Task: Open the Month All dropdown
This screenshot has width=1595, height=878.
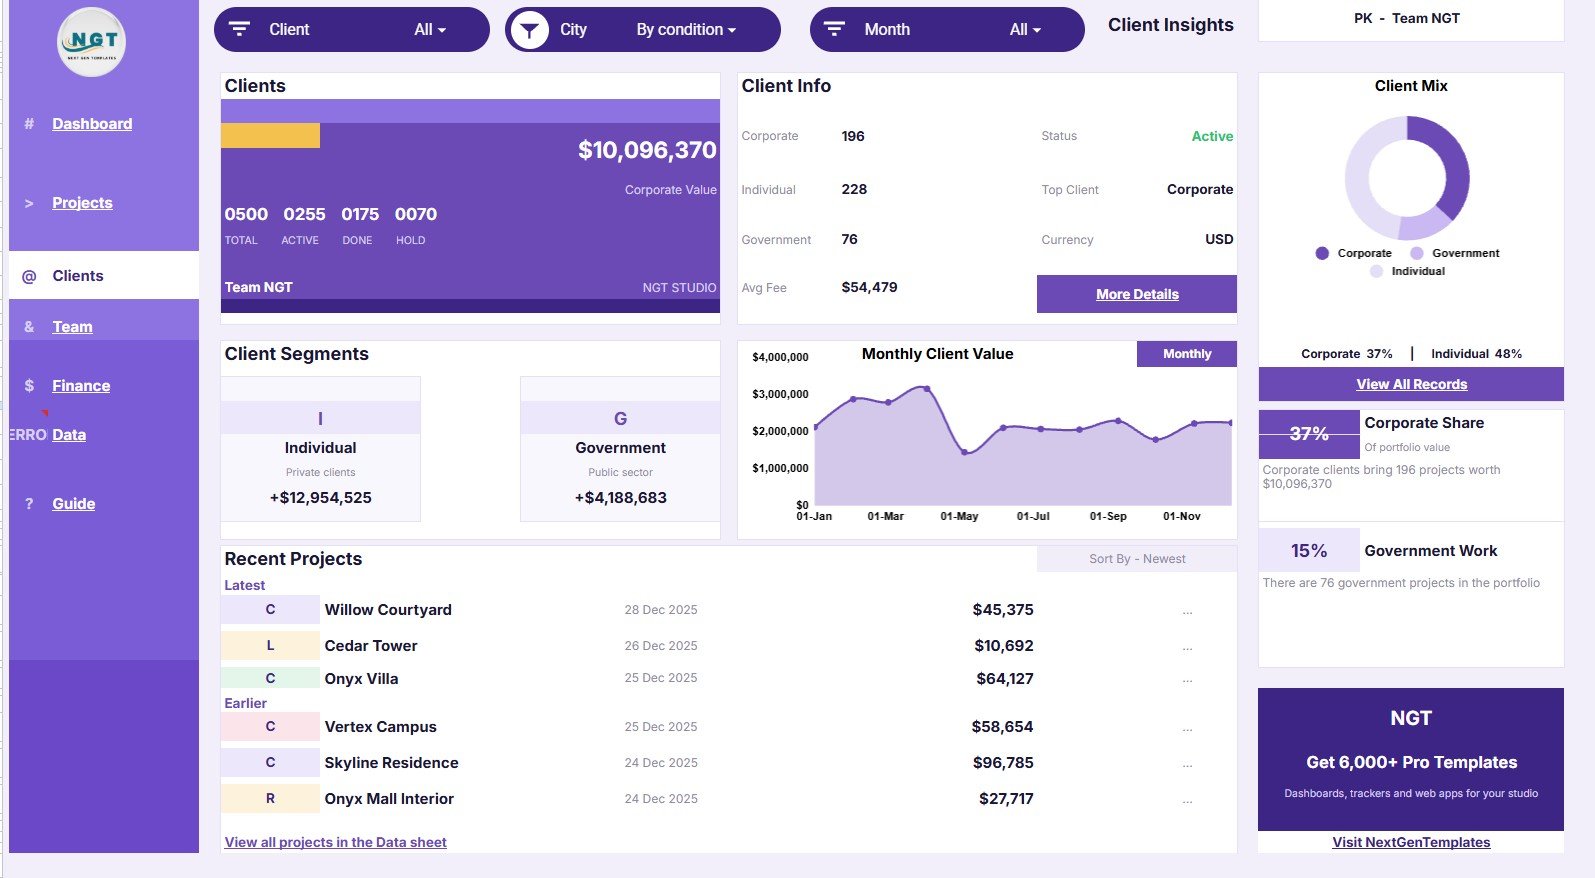Action: pos(1025,30)
